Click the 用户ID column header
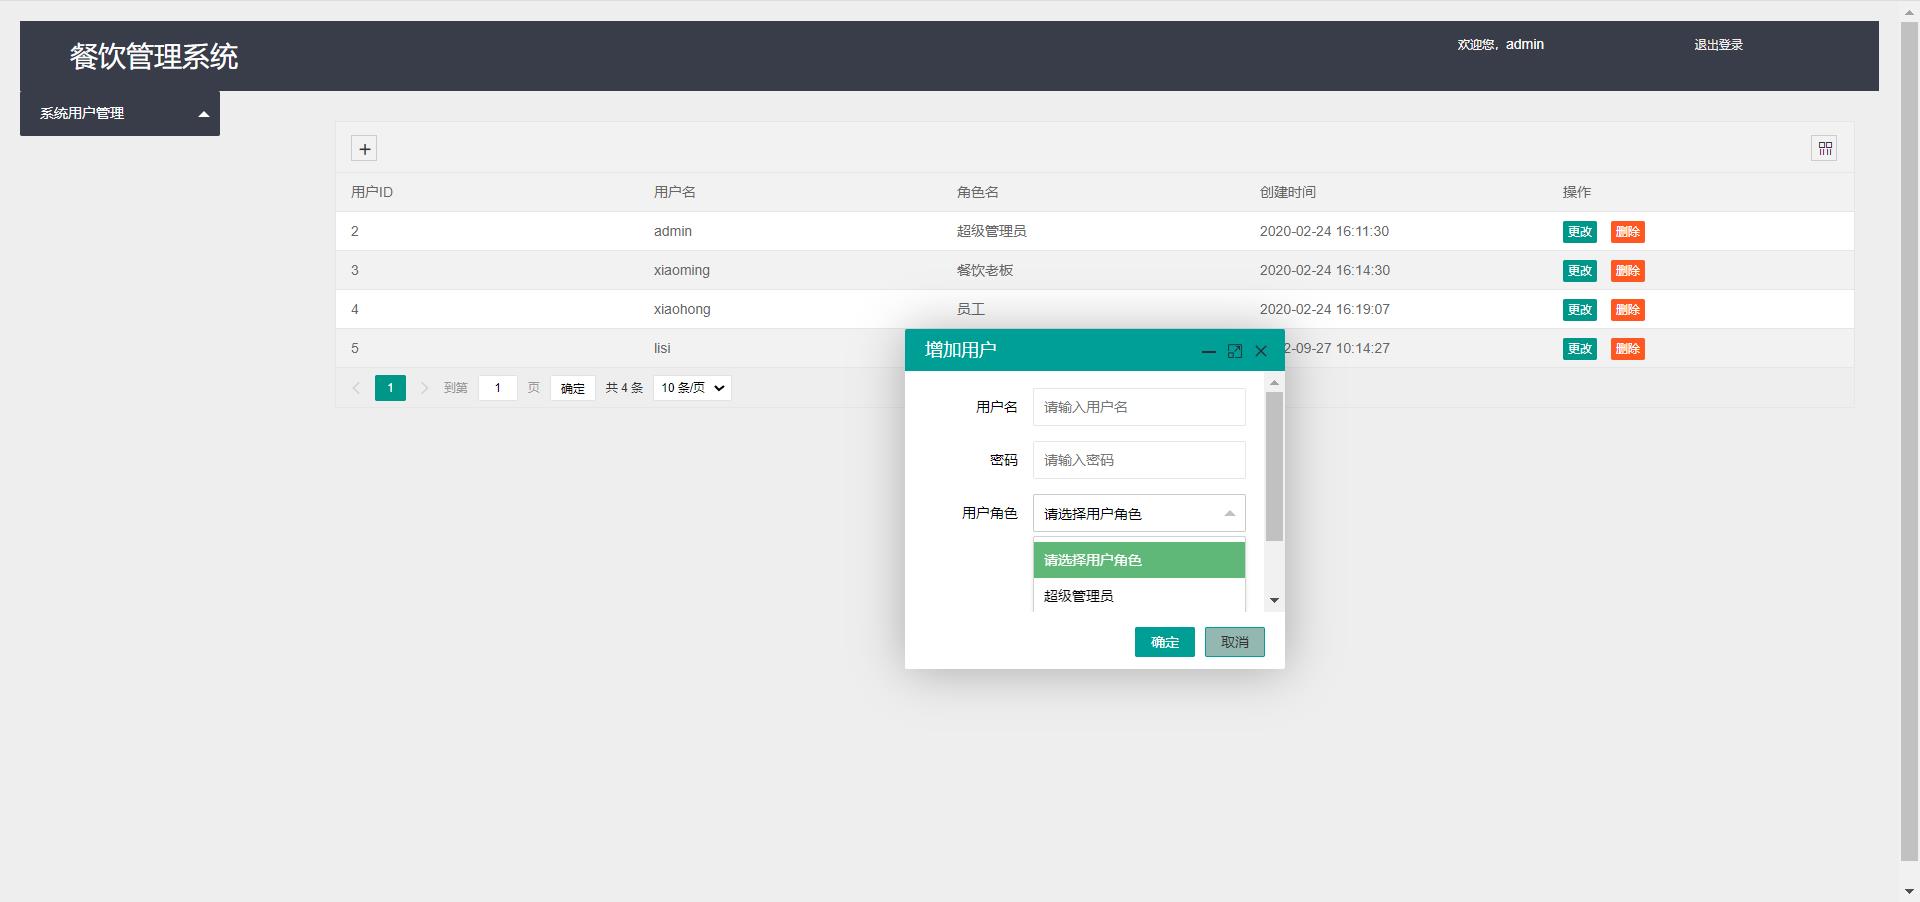Screen dimensions: 1920x902 (372, 192)
